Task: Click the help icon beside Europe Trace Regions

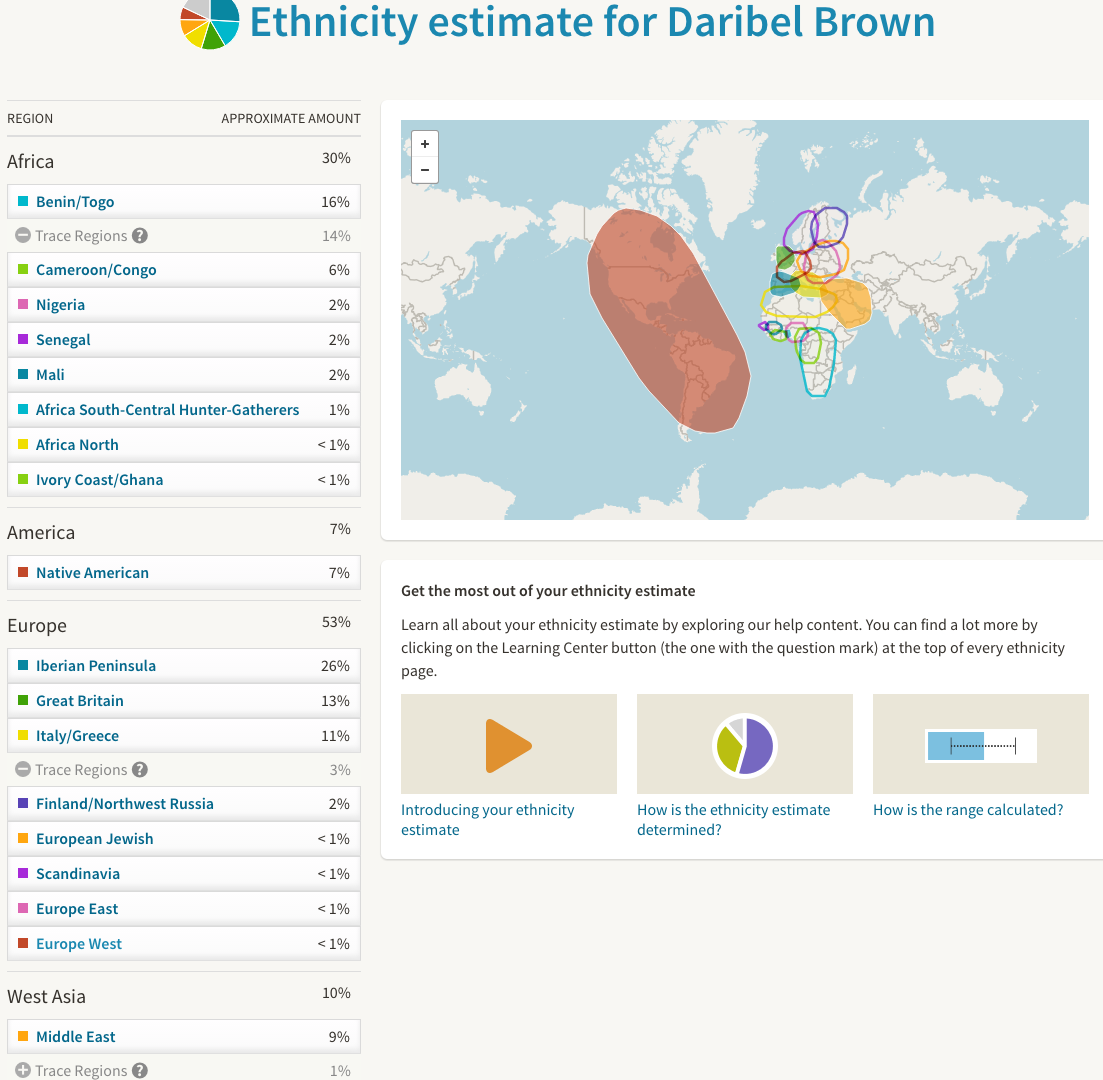Action: pos(140,770)
